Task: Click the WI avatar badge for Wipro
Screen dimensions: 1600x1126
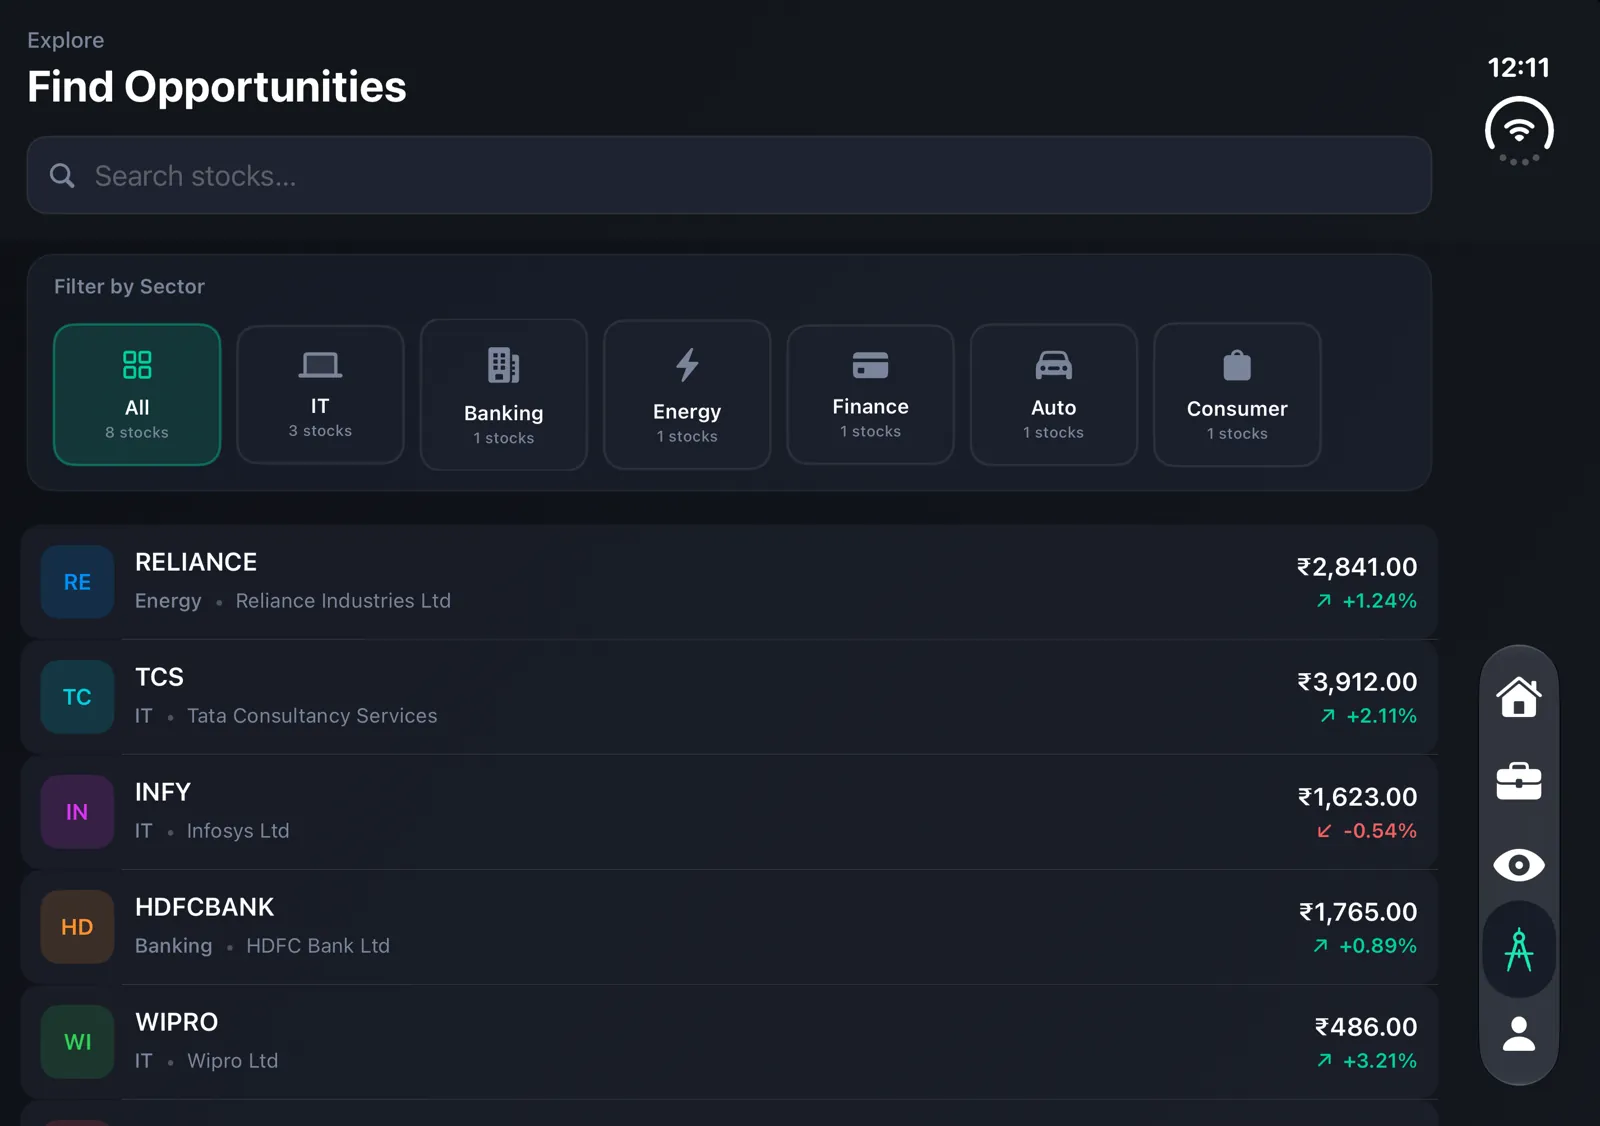Action: point(77,1042)
